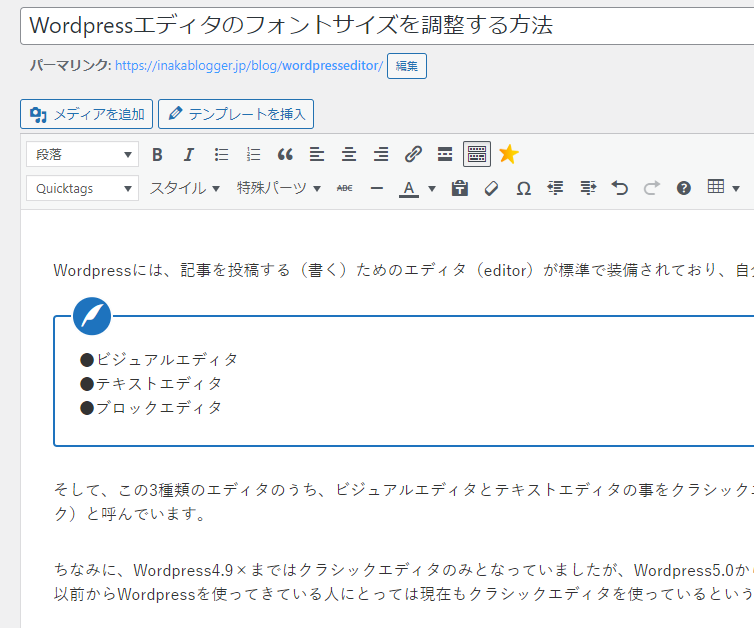
Task: Click the yellow star icon
Action: pos(509,154)
